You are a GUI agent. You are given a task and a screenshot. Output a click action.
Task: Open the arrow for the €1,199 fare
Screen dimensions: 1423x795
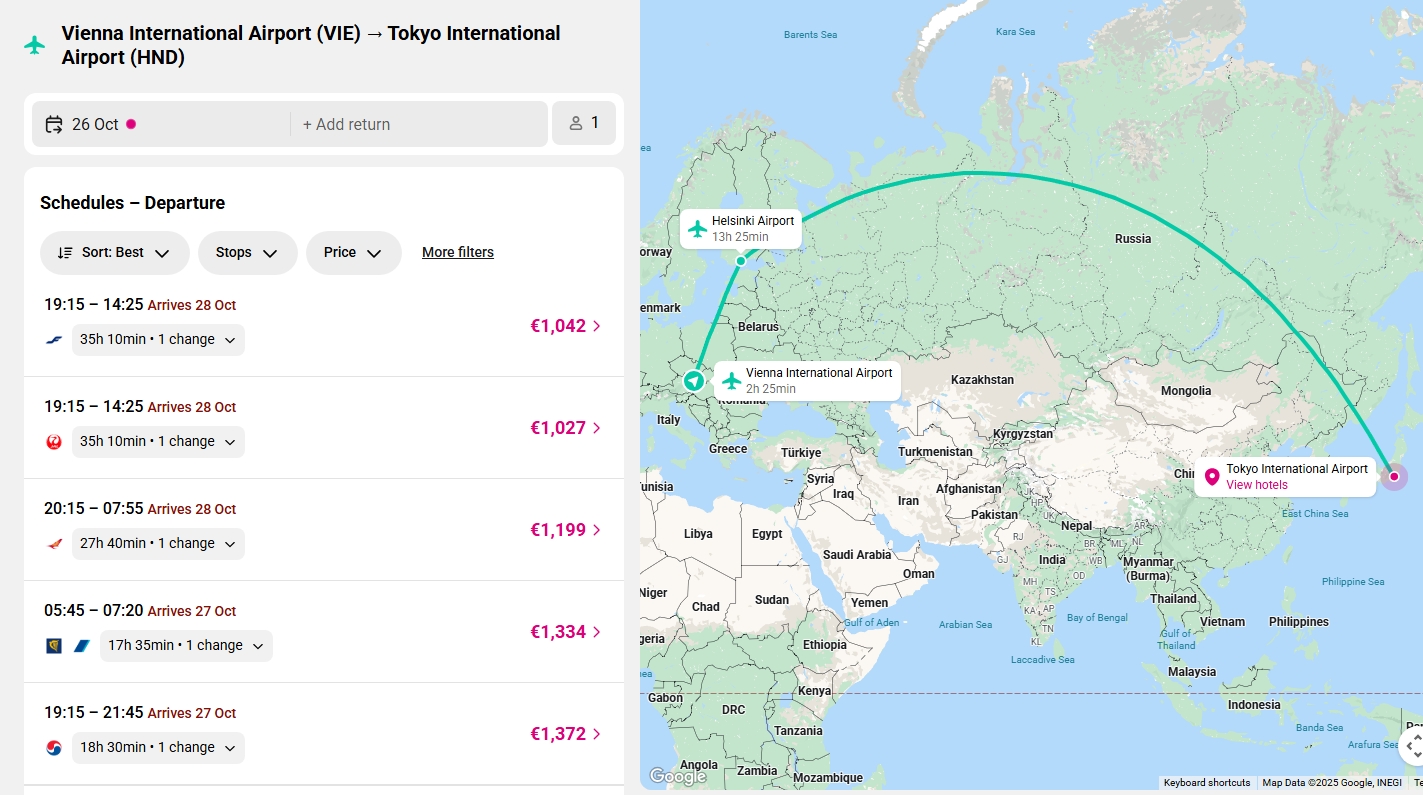pos(597,530)
